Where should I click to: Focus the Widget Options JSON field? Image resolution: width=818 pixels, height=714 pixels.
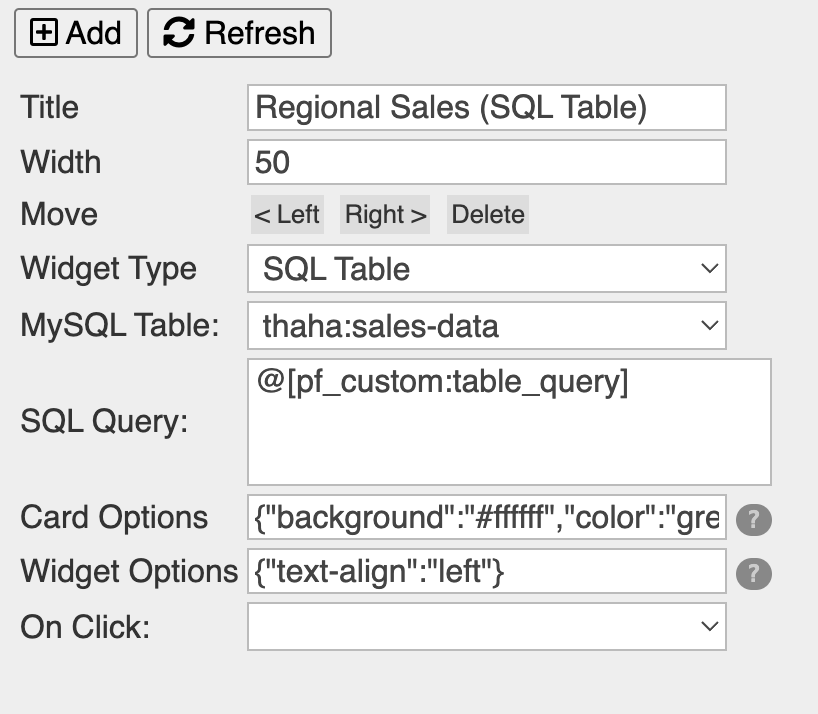(x=486, y=572)
